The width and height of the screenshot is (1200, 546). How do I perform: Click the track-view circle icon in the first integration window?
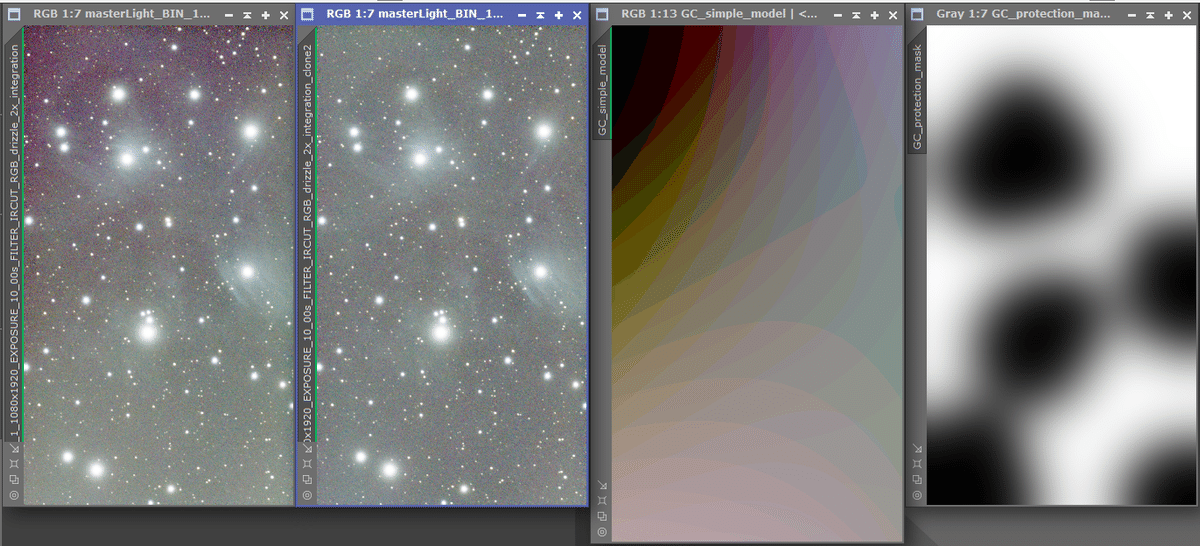click(x=14, y=494)
